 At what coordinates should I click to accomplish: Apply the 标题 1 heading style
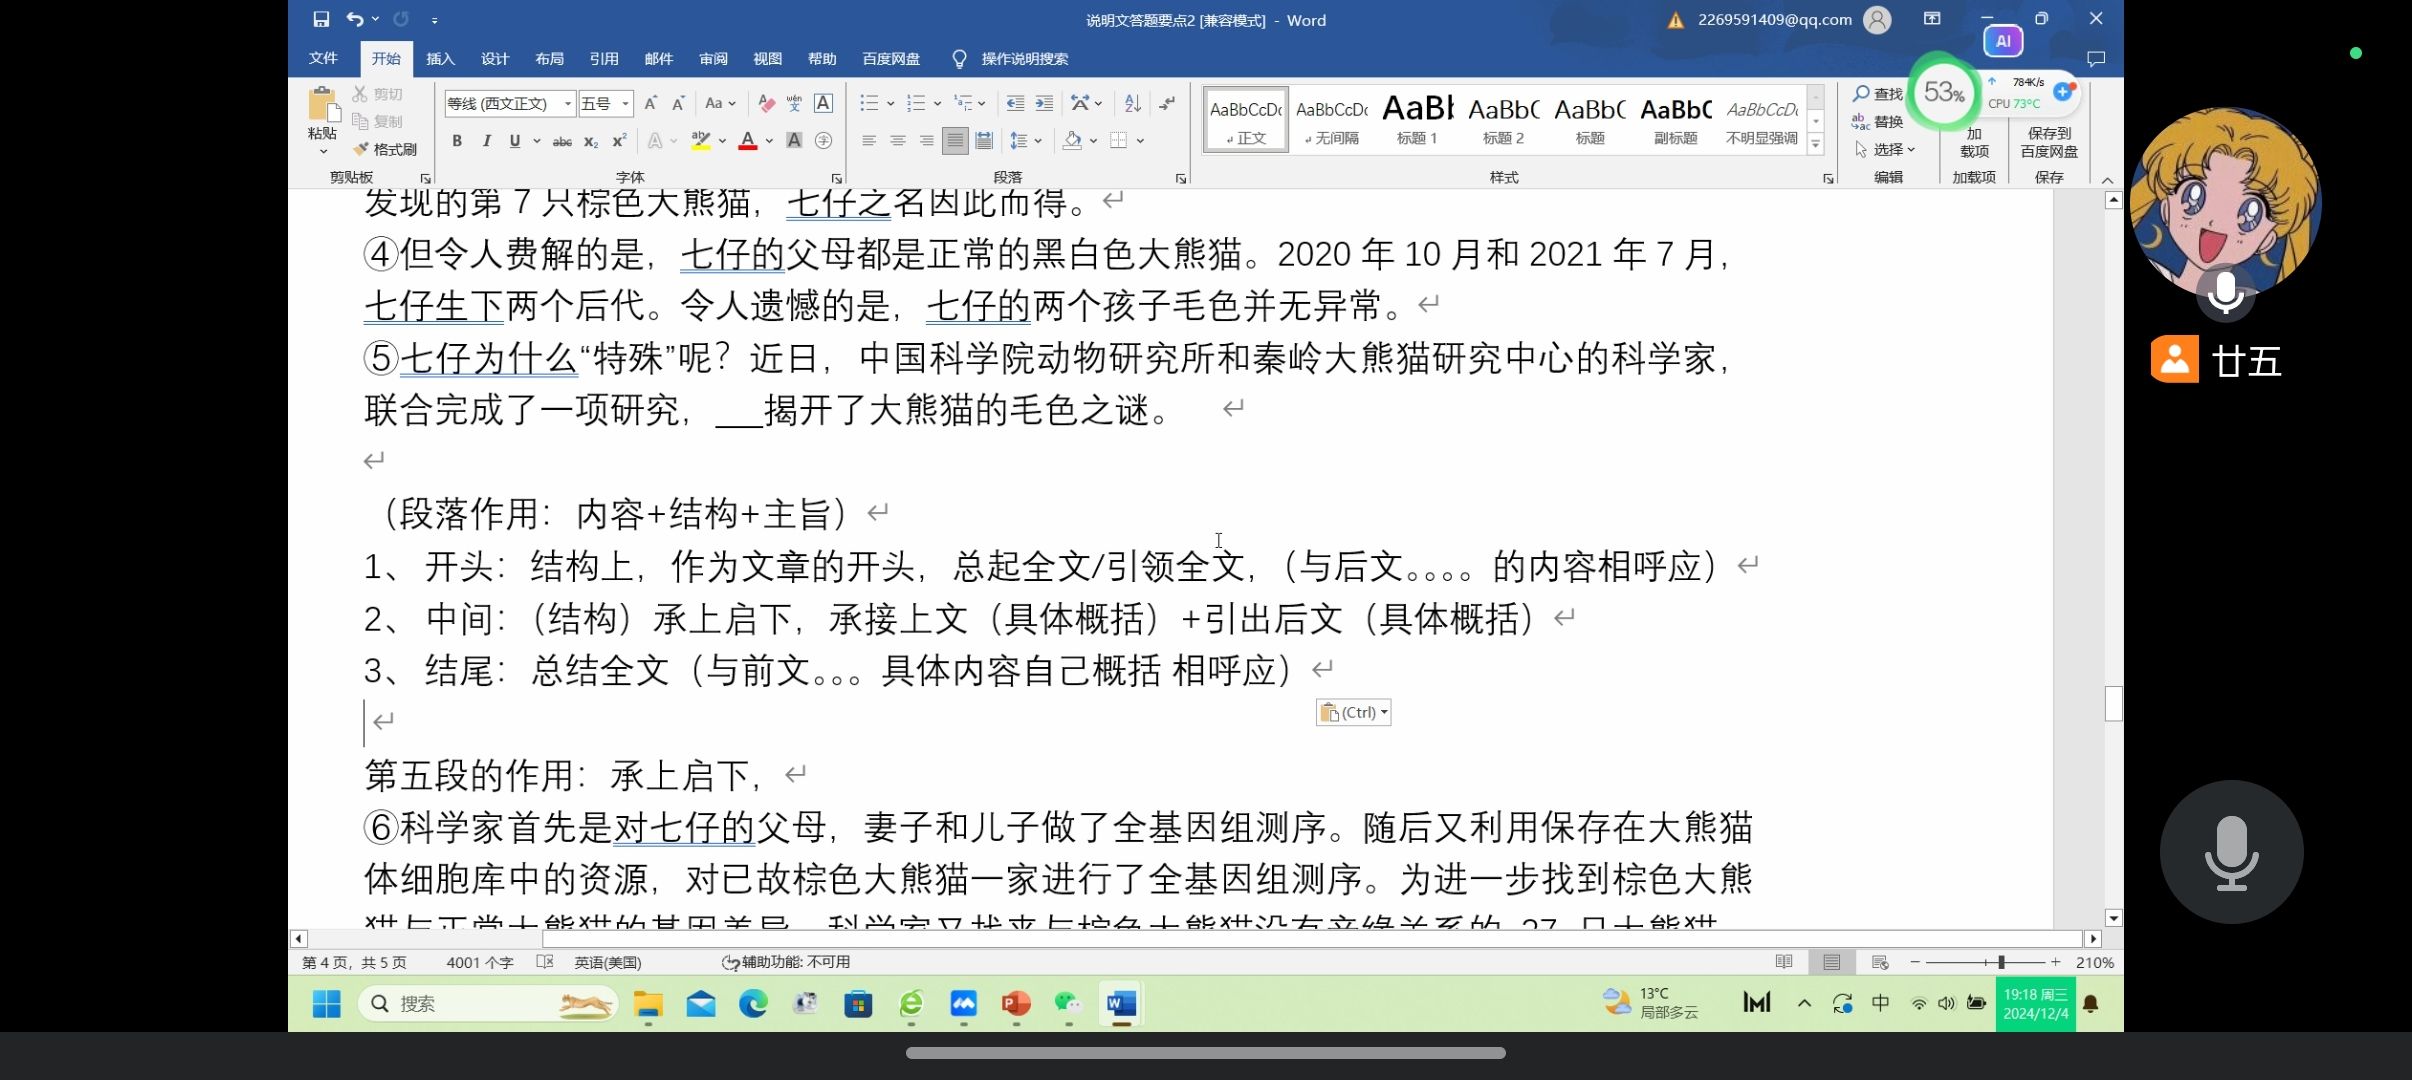(x=1417, y=120)
